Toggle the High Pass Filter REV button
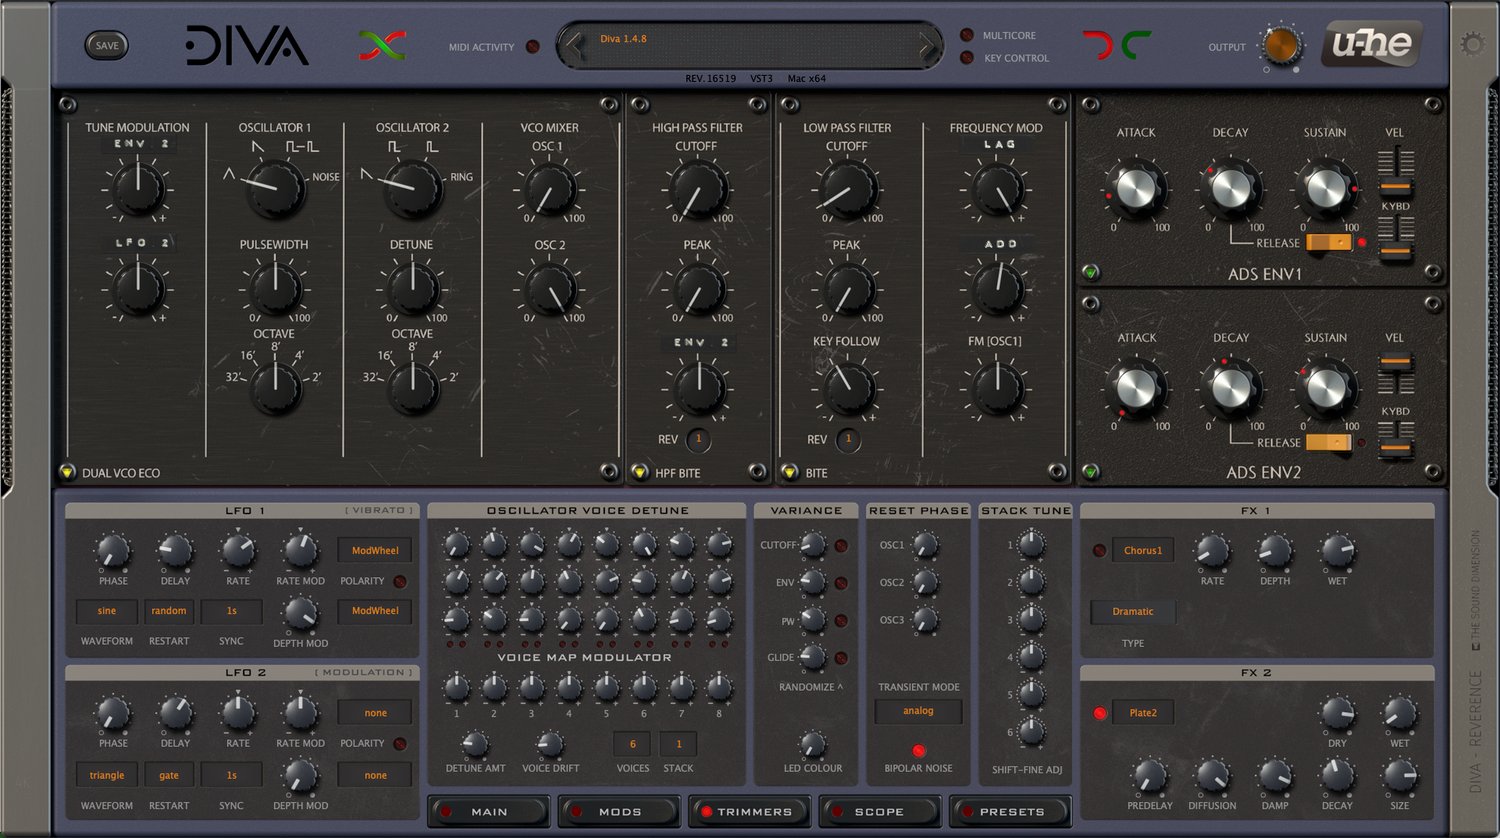 pyautogui.click(x=699, y=439)
